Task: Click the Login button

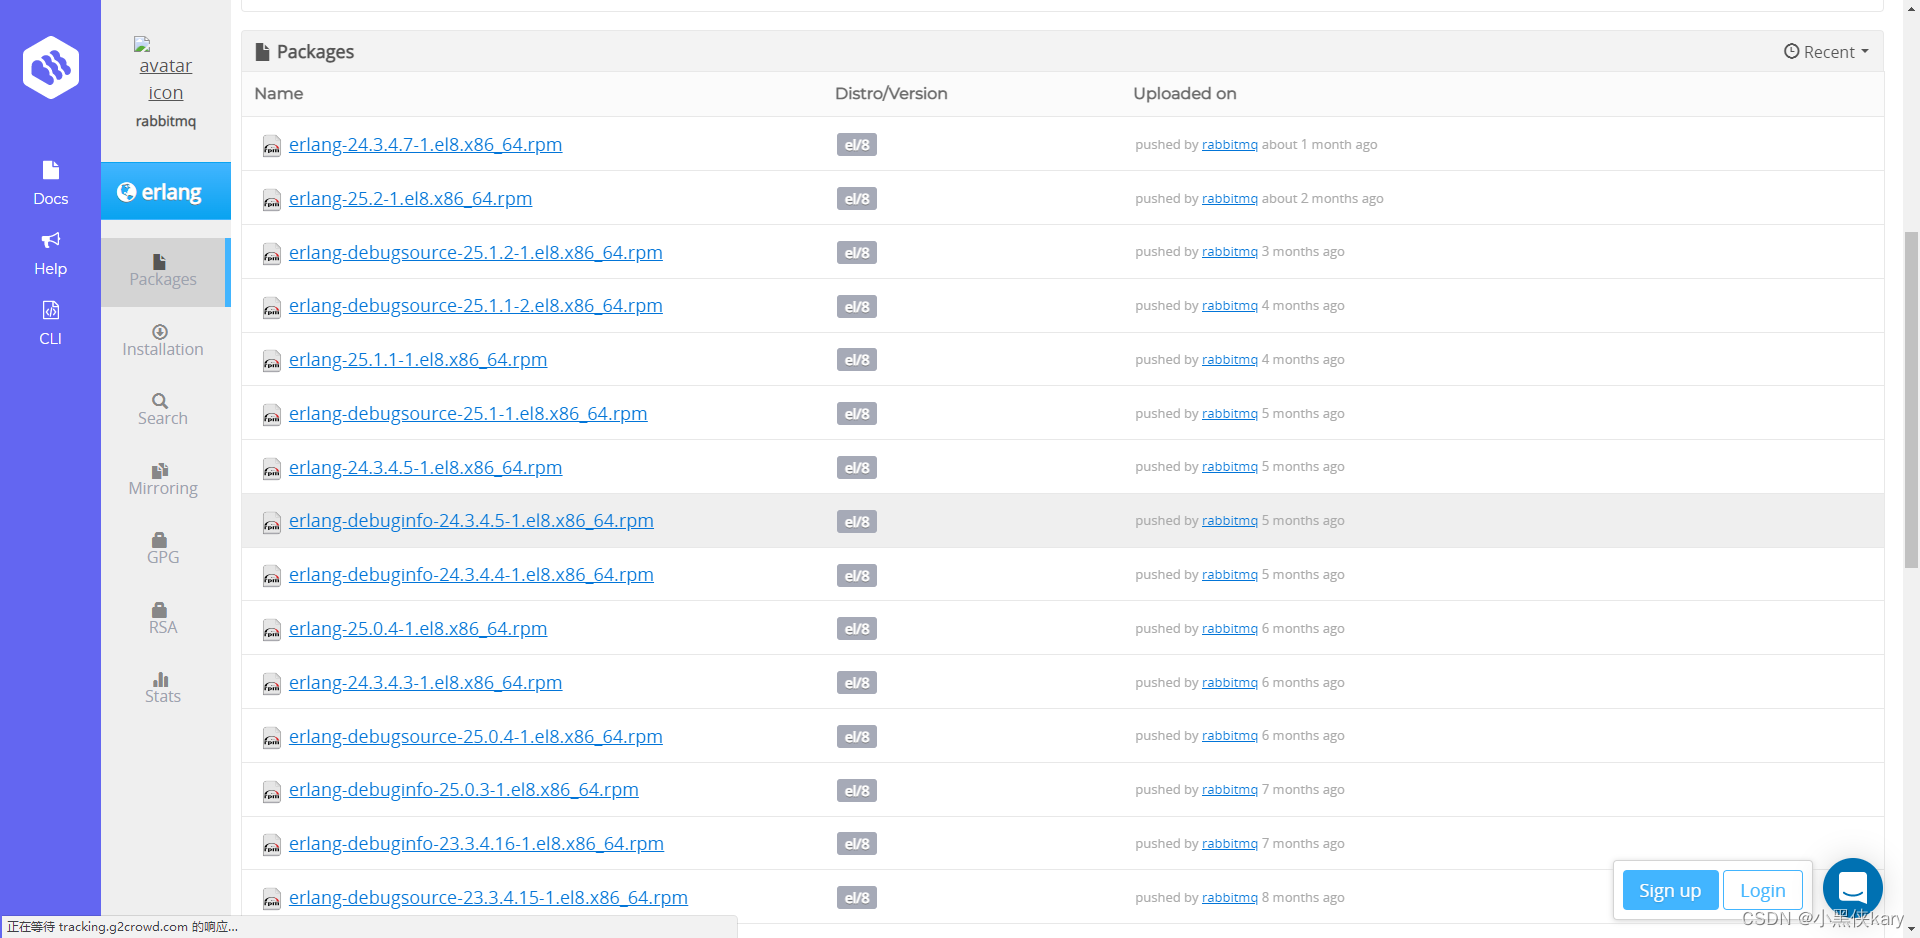Action: (x=1762, y=890)
